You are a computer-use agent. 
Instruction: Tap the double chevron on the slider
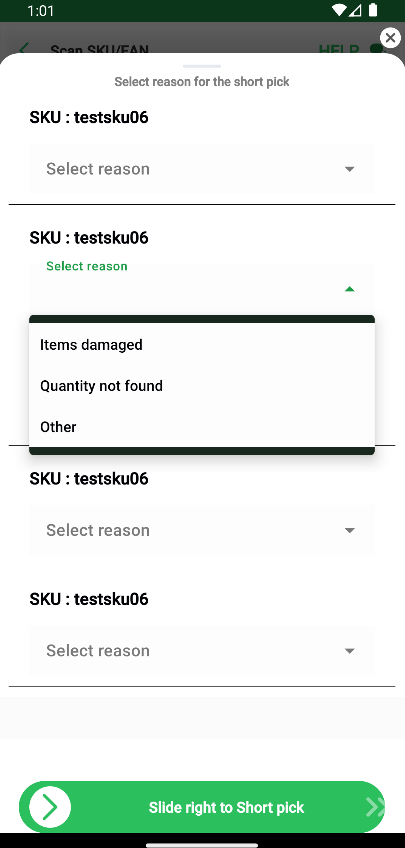click(375, 807)
